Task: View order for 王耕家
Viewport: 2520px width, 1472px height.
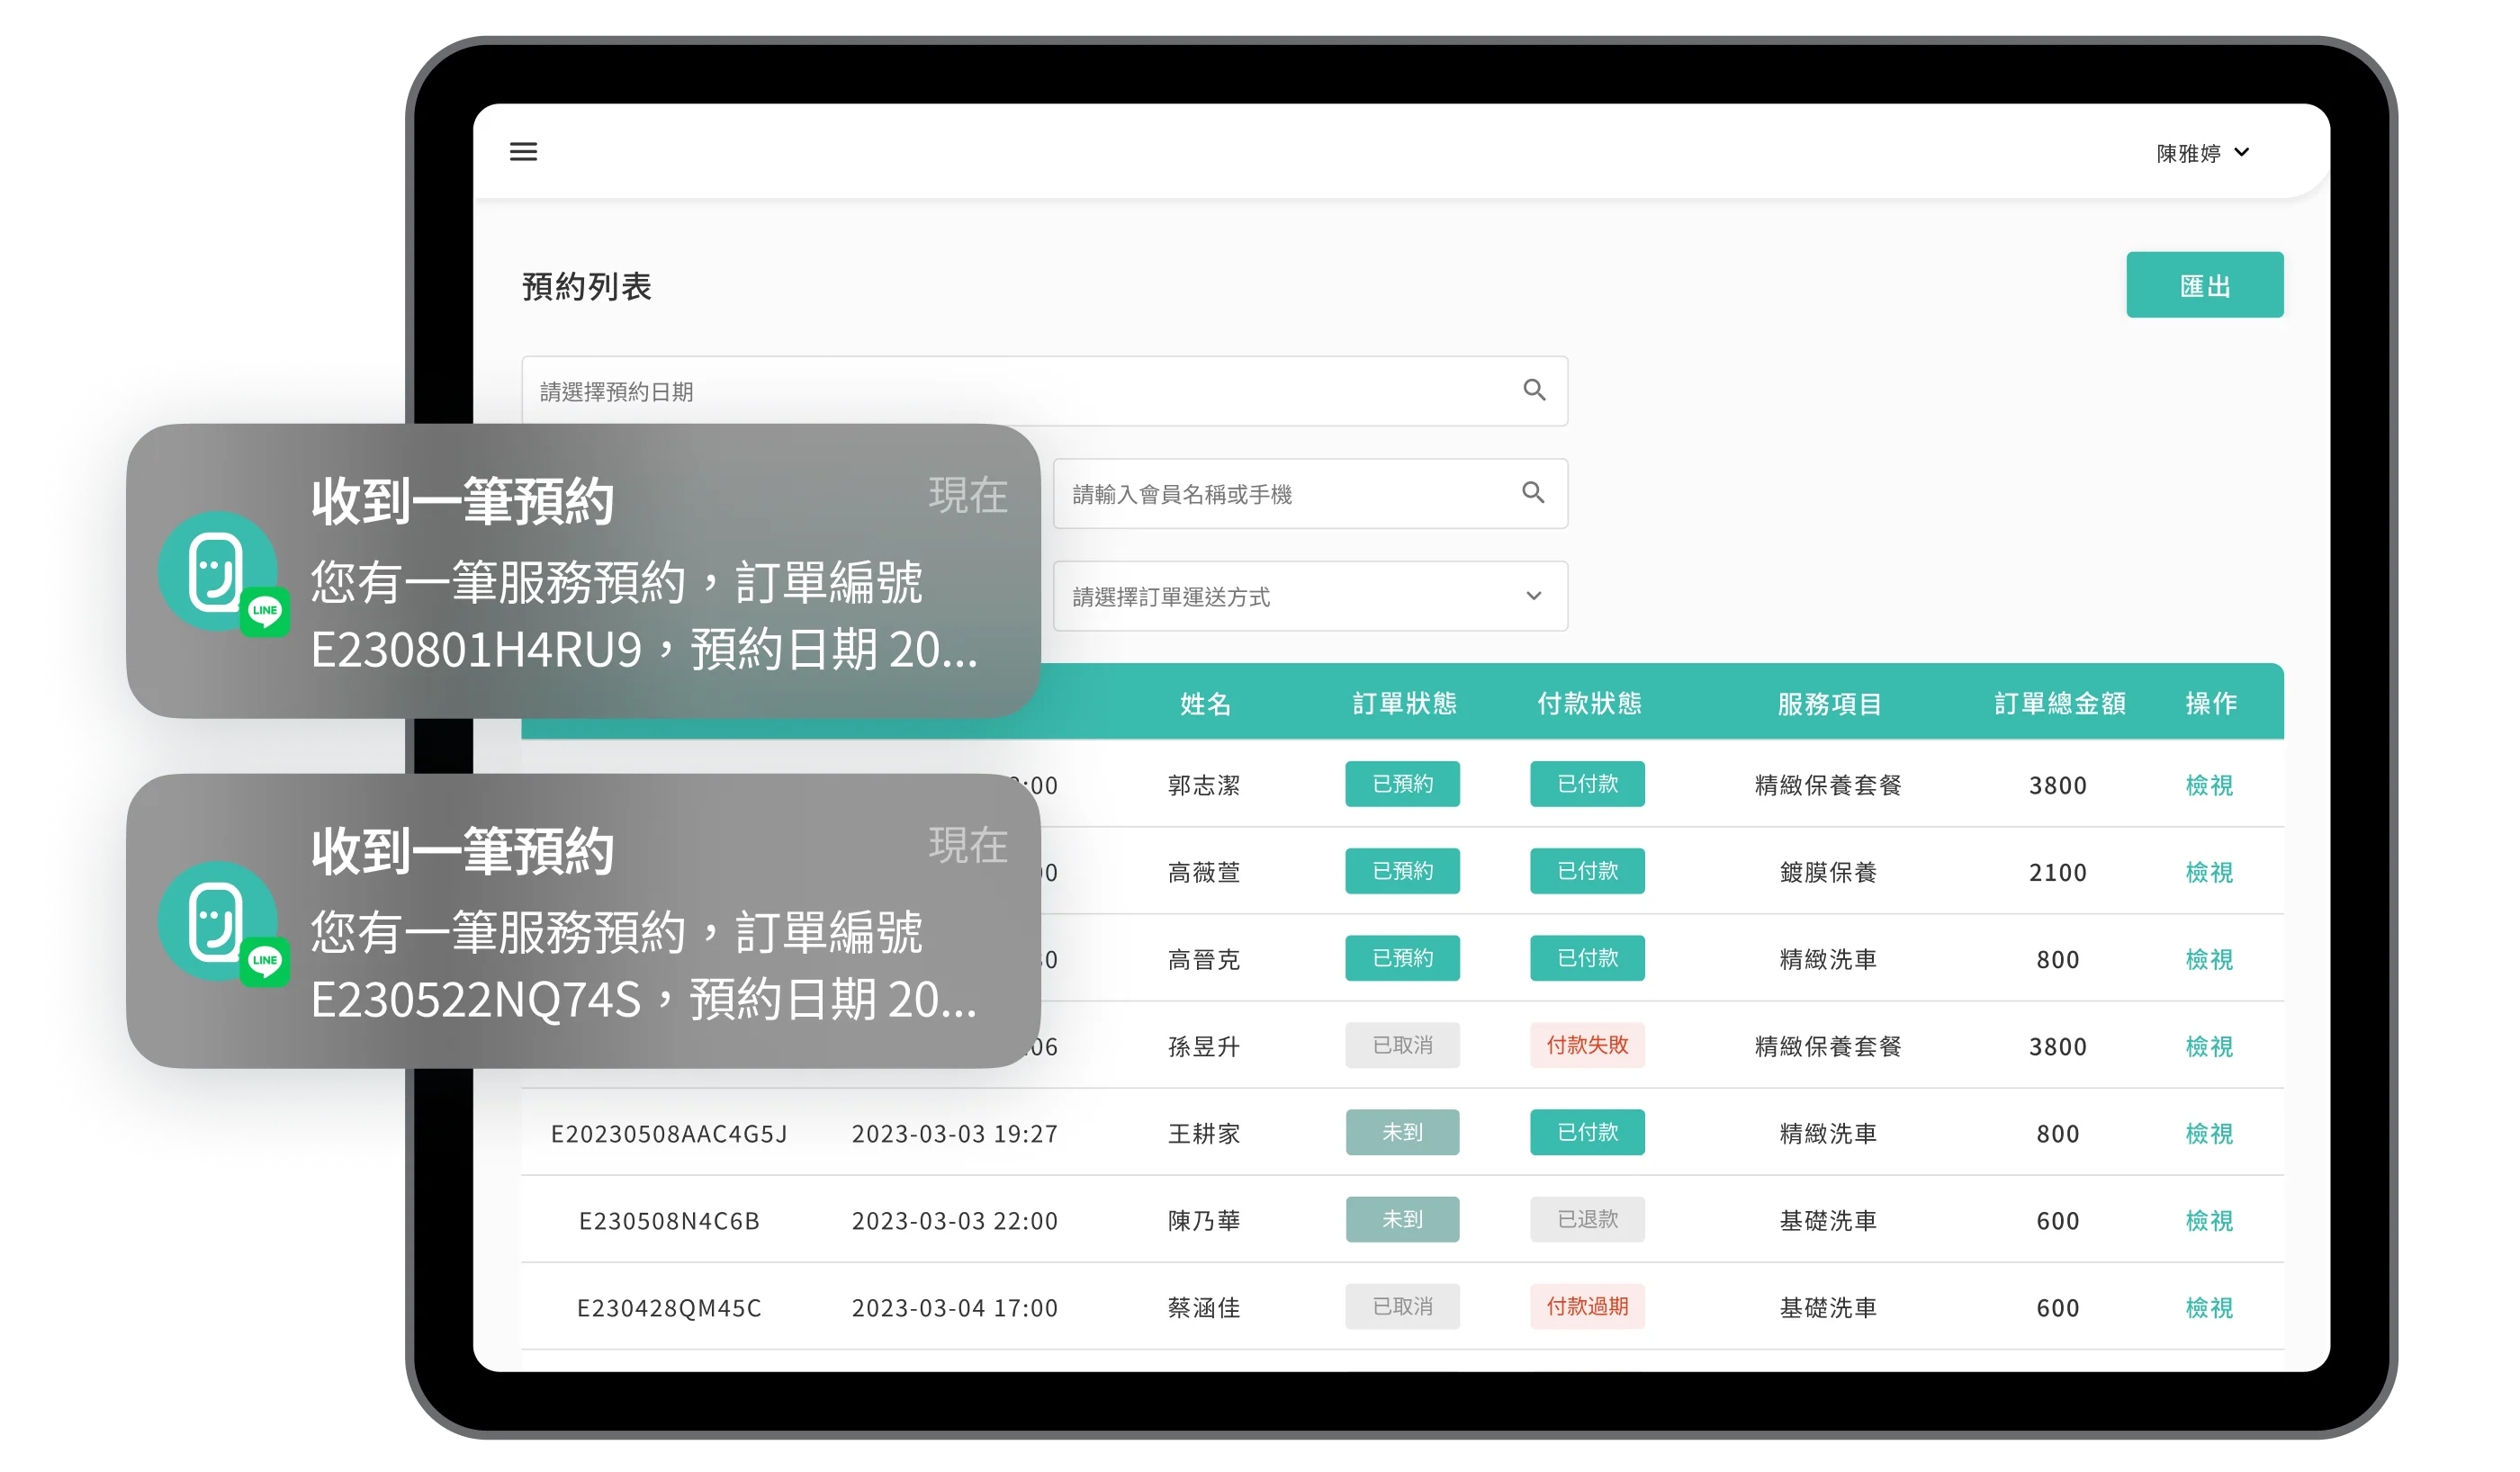Action: [x=2208, y=1133]
